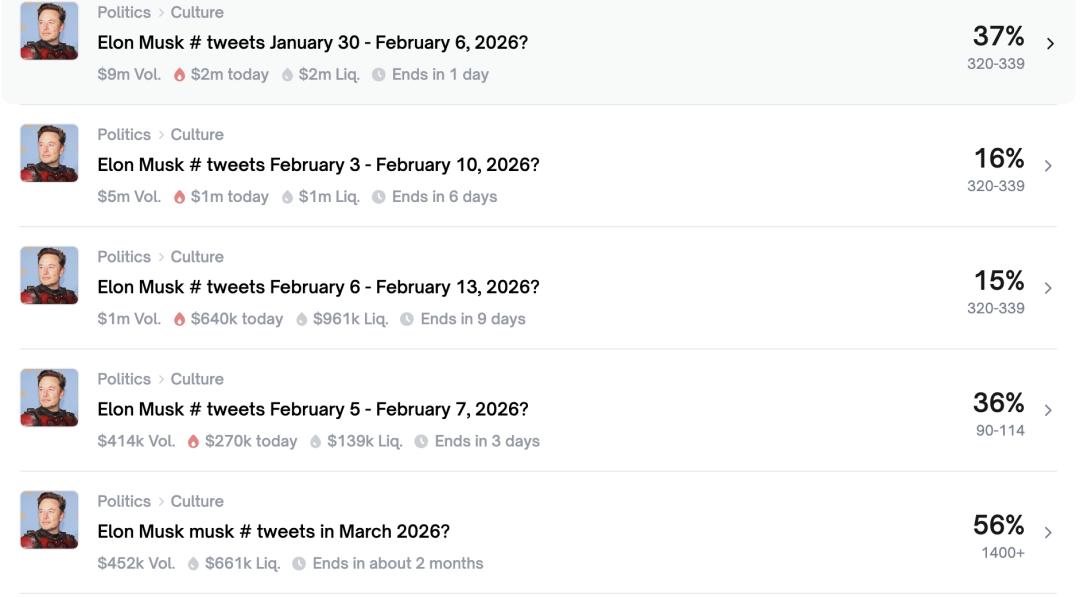This screenshot has height=598, width=1080.
Task: Click the 37% odds for 320-339 outcome
Action: (998, 37)
